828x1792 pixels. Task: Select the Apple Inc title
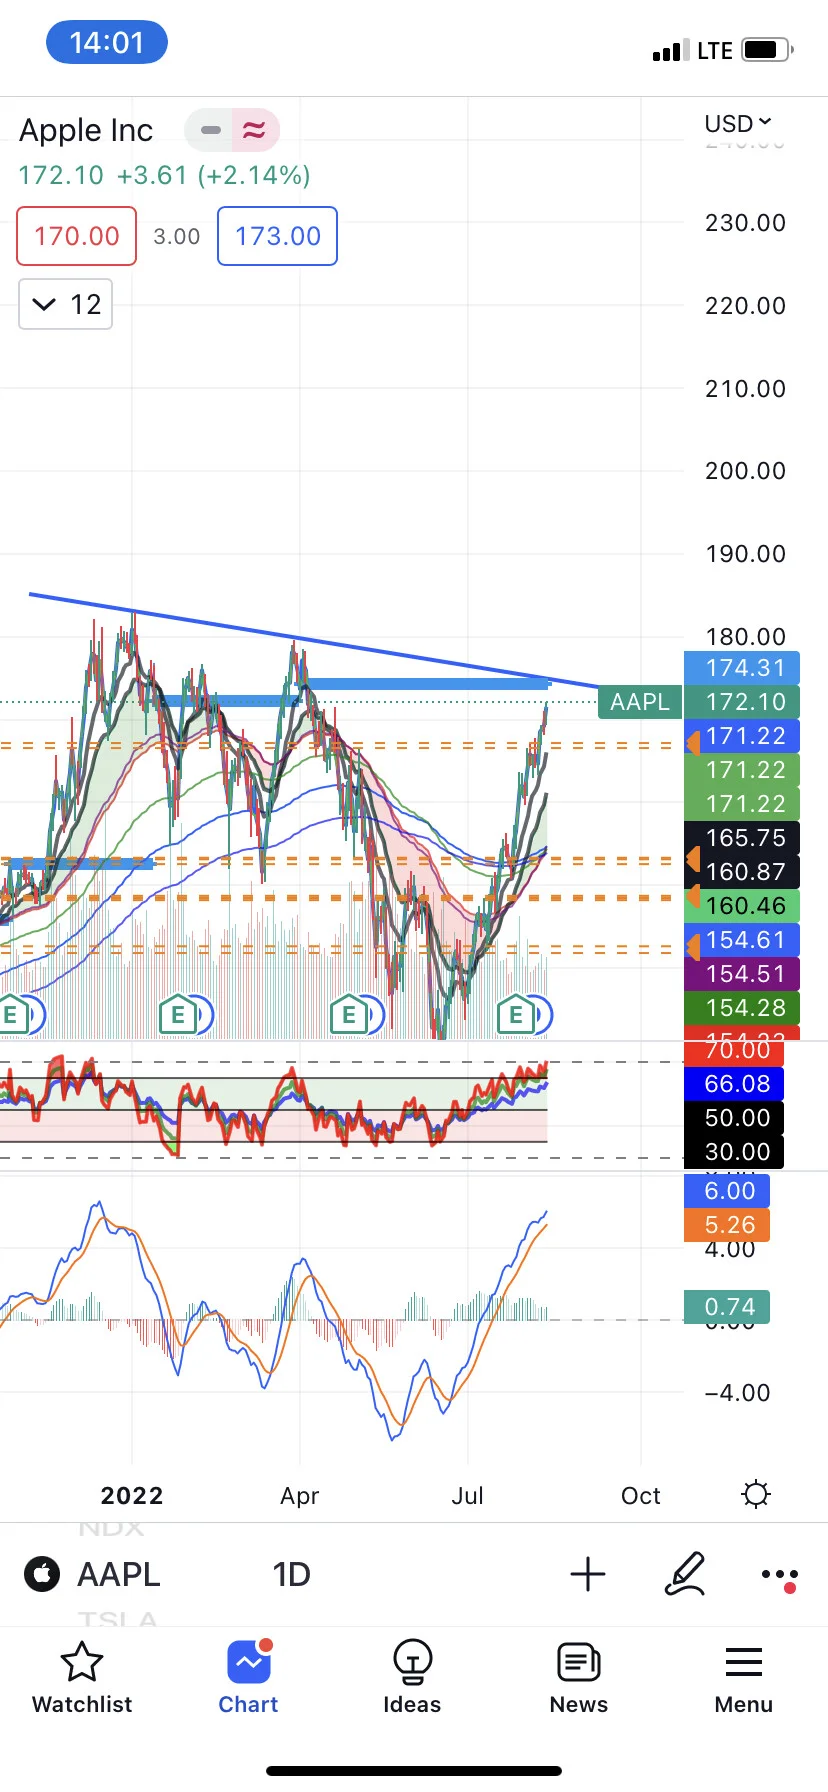(x=86, y=130)
